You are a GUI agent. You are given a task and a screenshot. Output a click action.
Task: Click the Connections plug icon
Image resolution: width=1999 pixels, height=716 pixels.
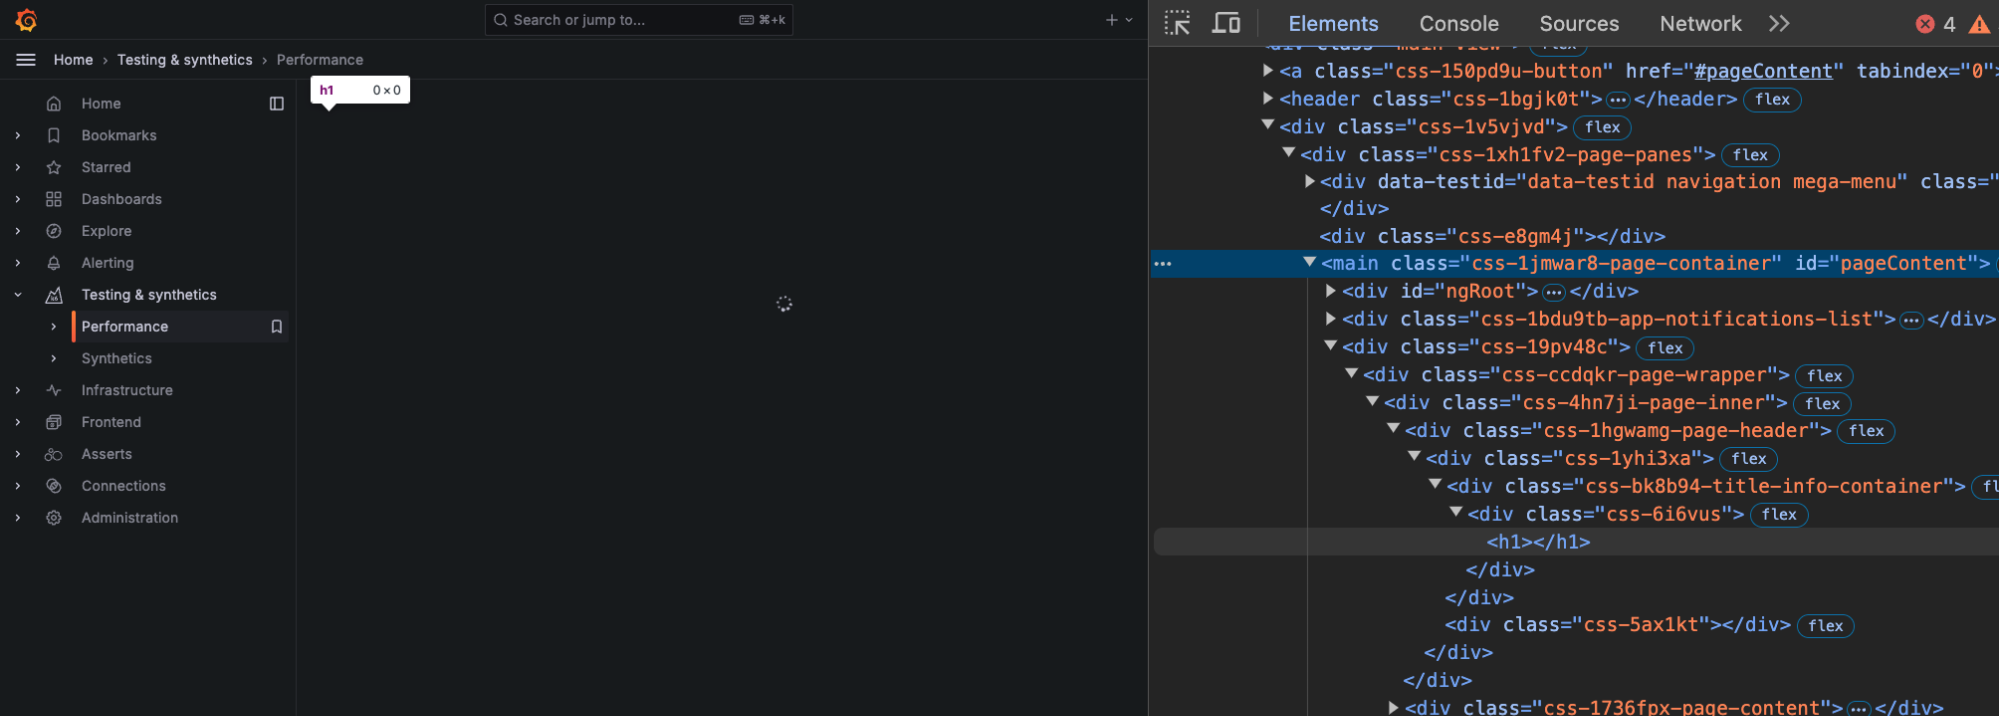point(54,487)
